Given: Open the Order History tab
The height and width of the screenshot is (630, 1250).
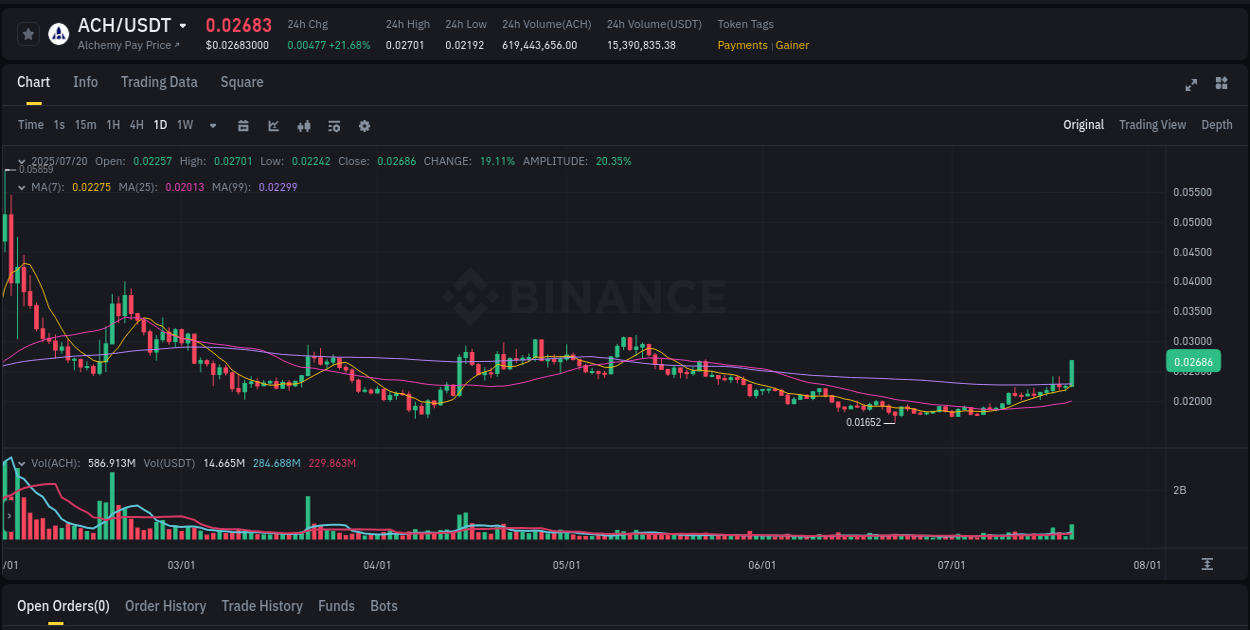Looking at the screenshot, I should (x=165, y=606).
